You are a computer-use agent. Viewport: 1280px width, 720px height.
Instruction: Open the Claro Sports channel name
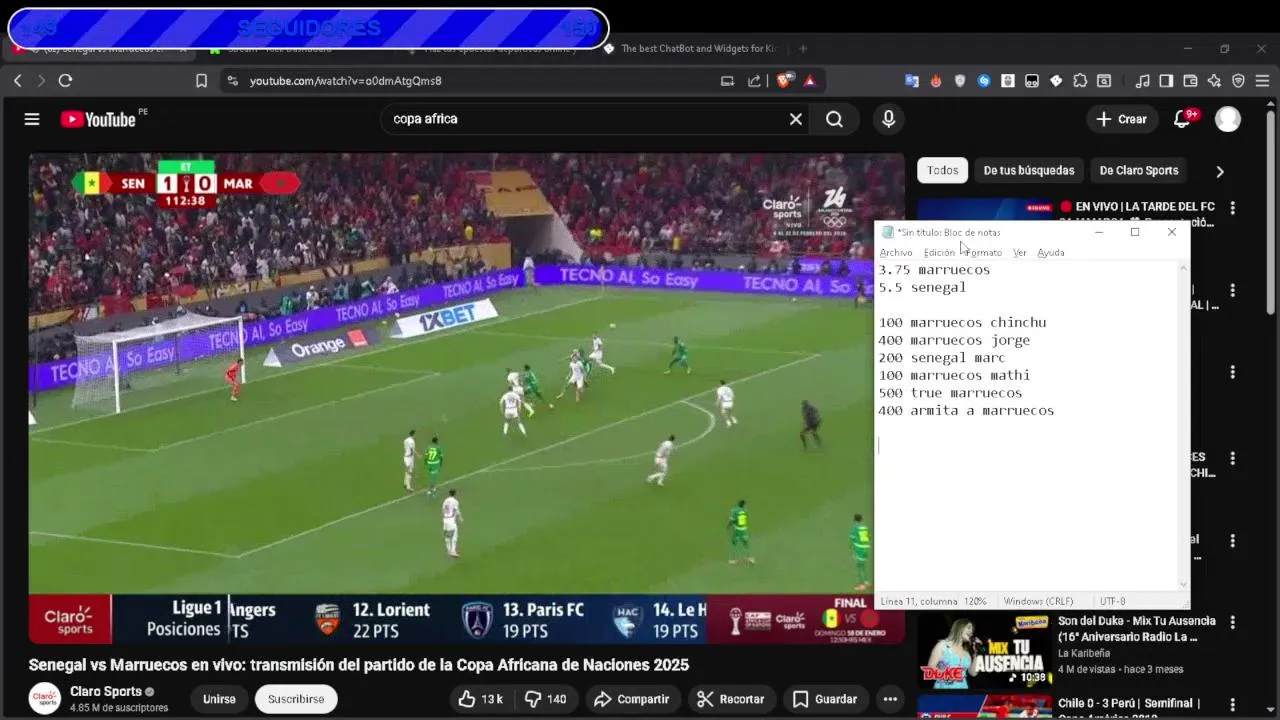pyautogui.click(x=106, y=691)
